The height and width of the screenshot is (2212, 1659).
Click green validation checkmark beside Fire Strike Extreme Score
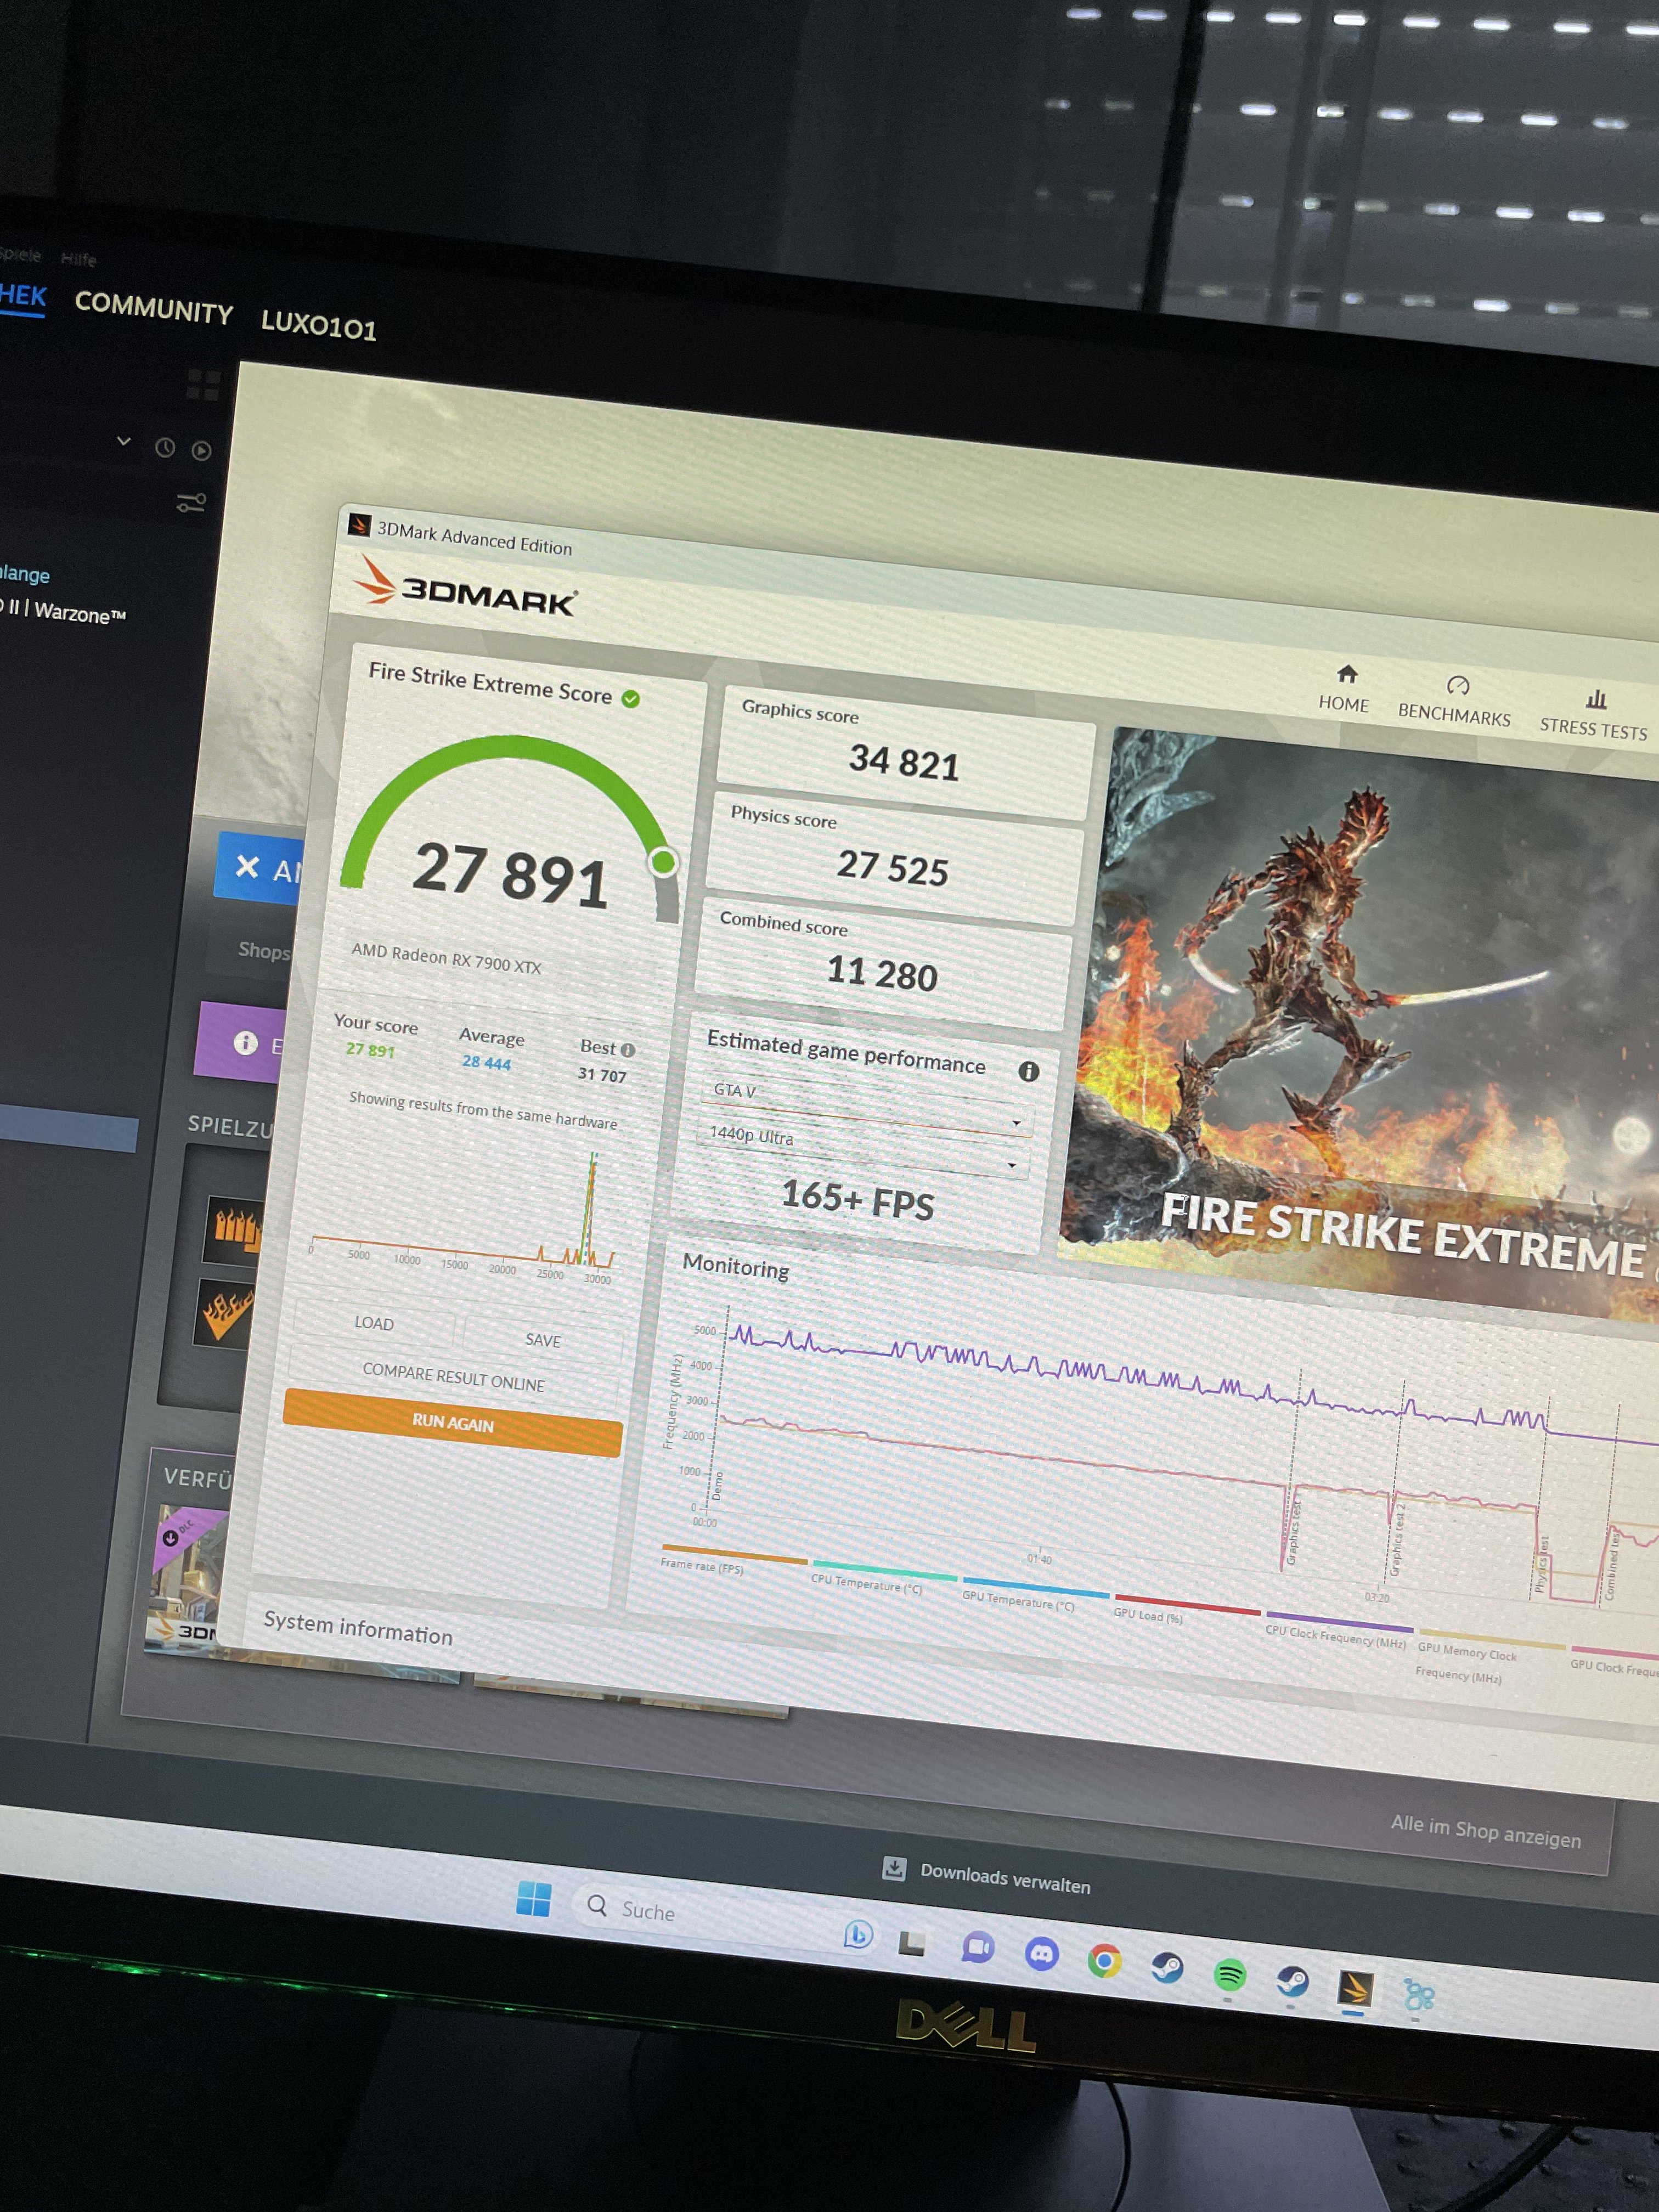631,699
